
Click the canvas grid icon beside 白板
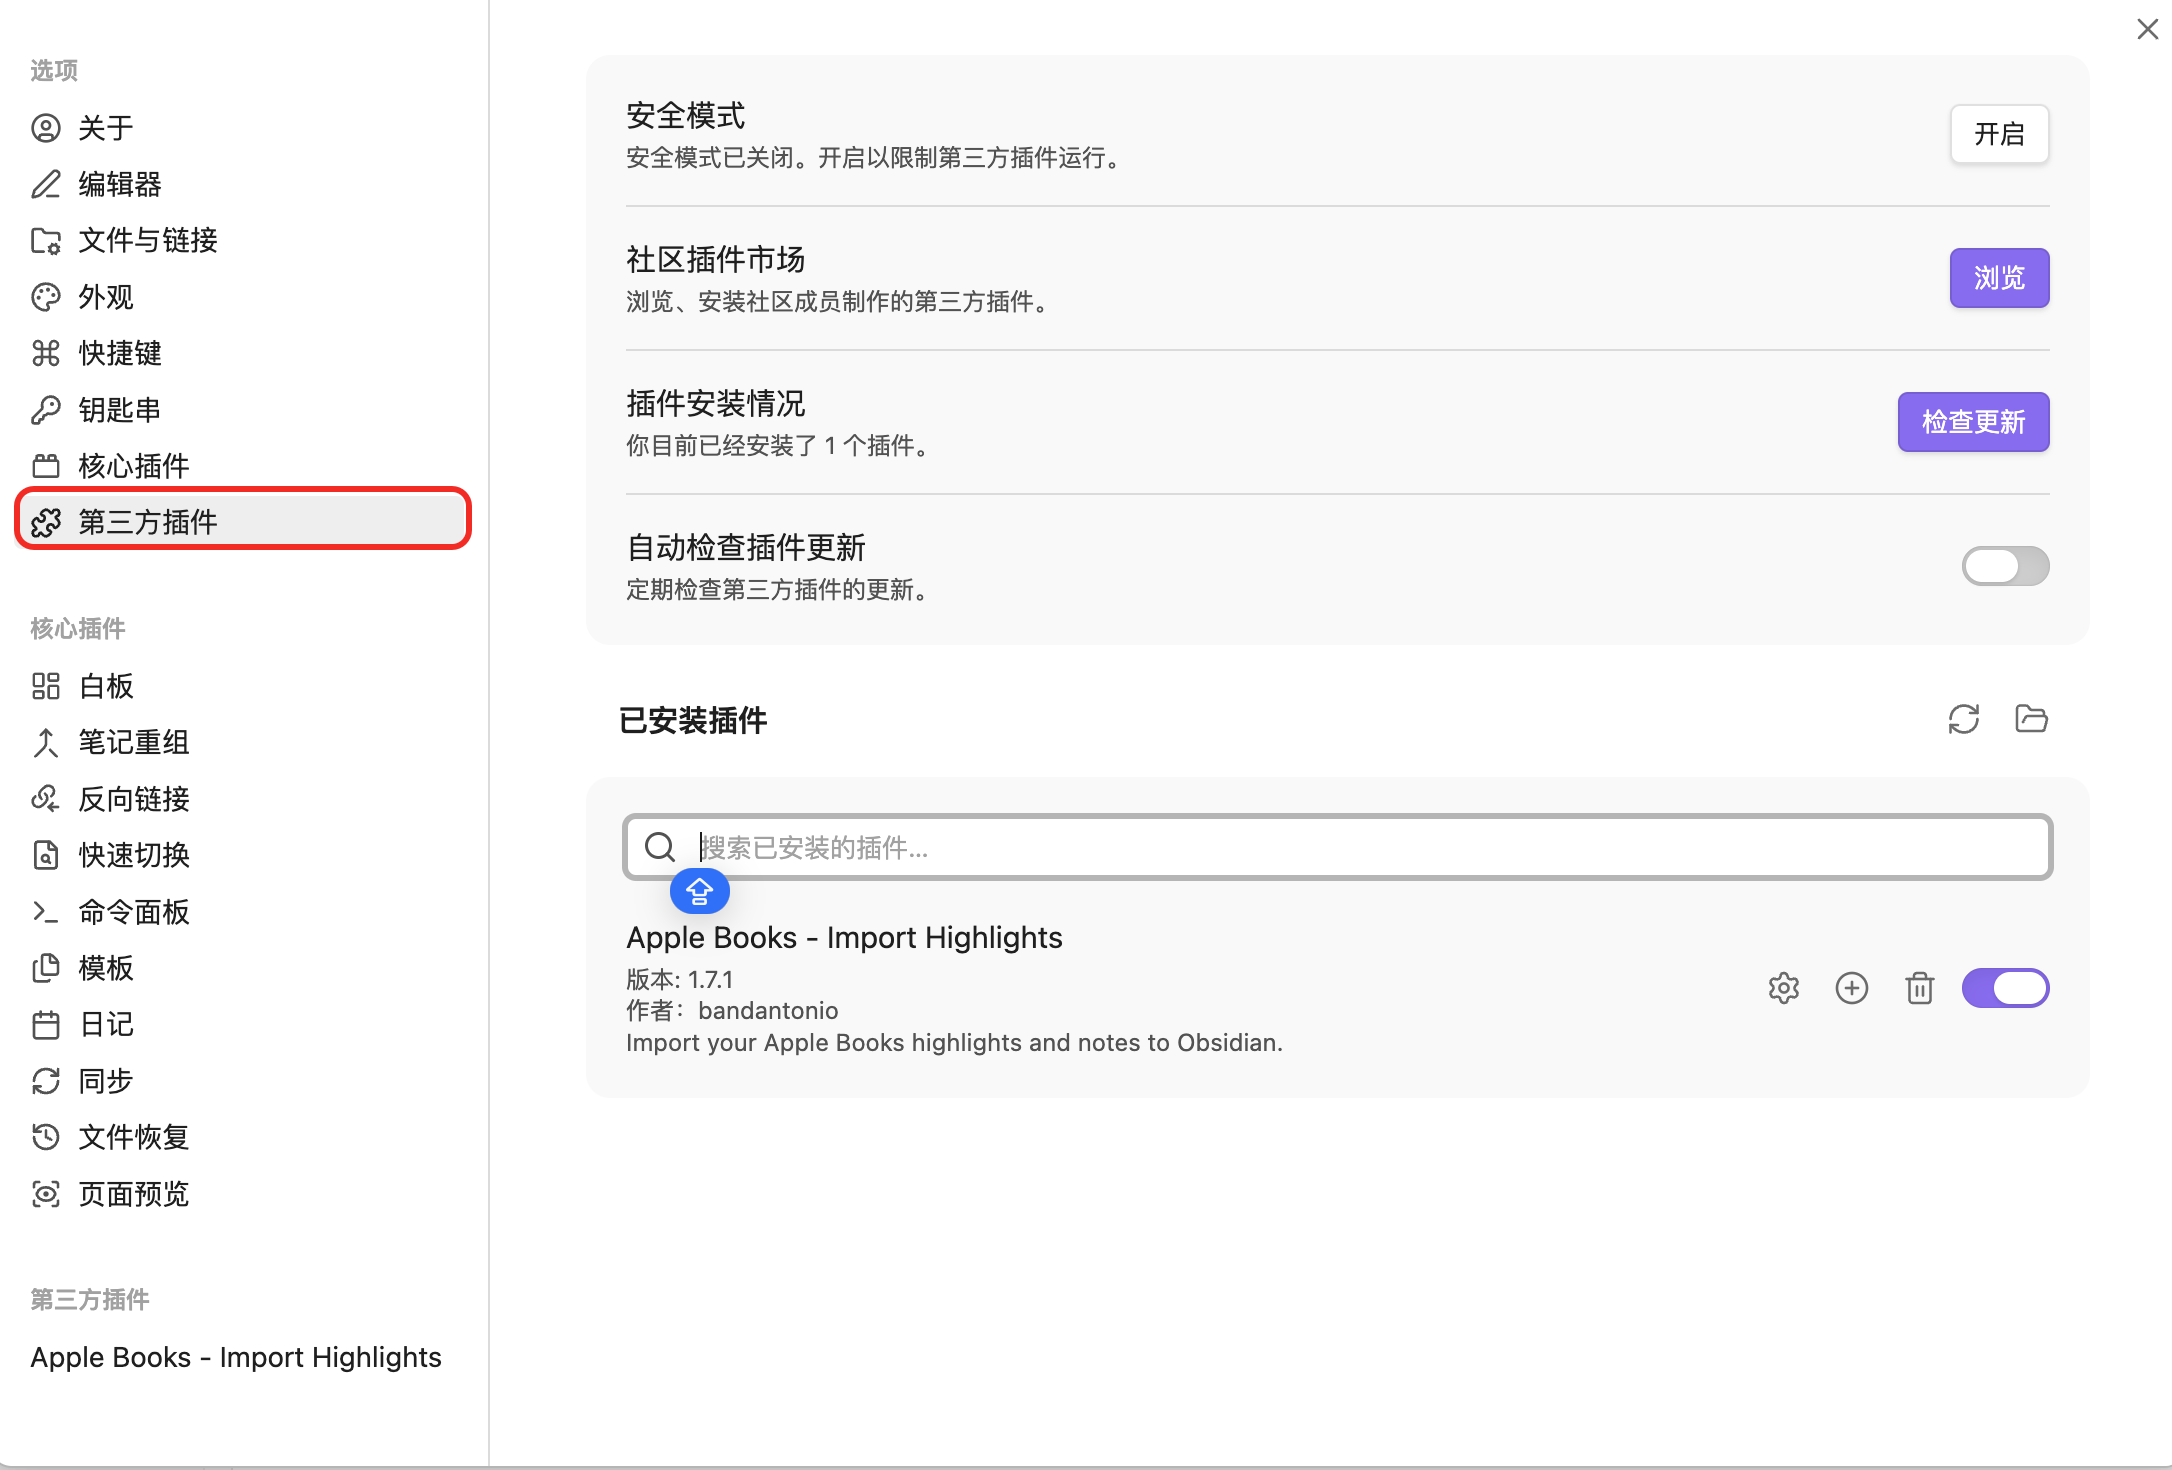pyautogui.click(x=46, y=686)
